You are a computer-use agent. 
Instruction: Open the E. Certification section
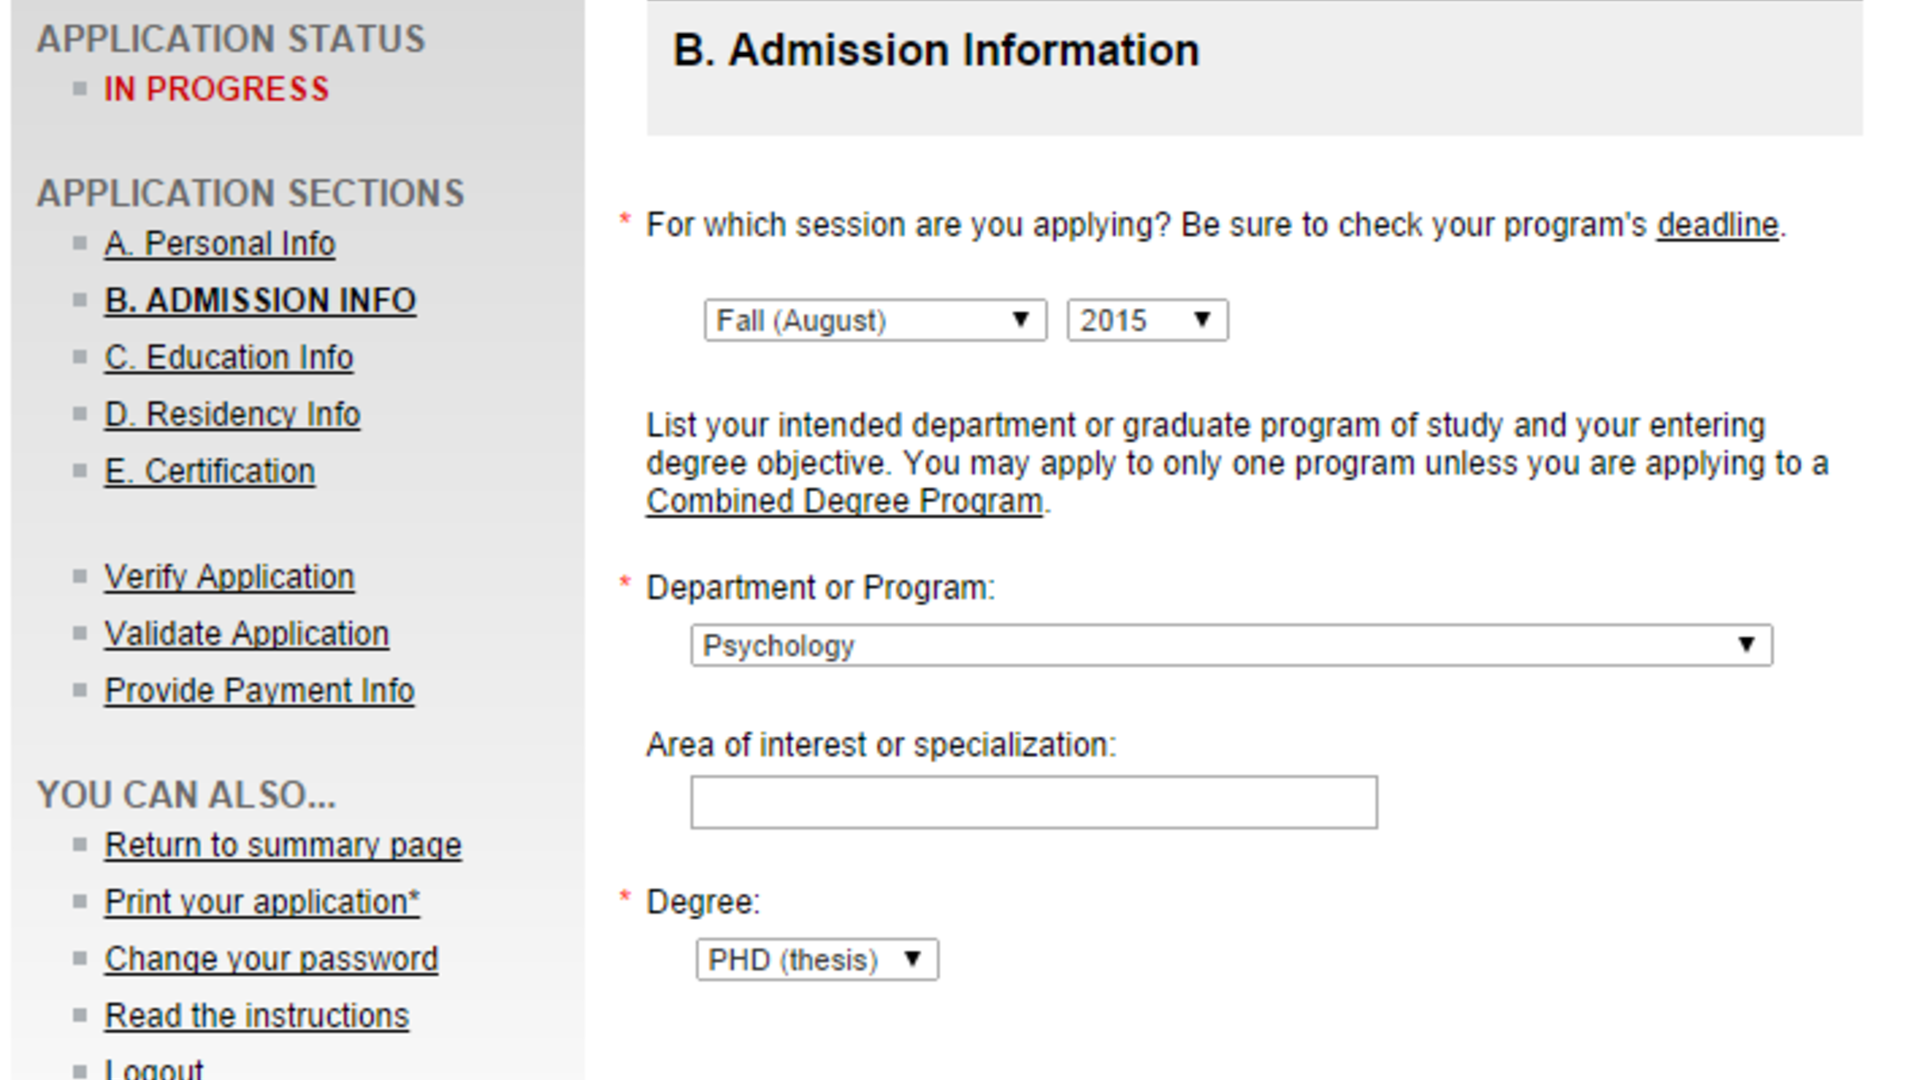[x=210, y=470]
